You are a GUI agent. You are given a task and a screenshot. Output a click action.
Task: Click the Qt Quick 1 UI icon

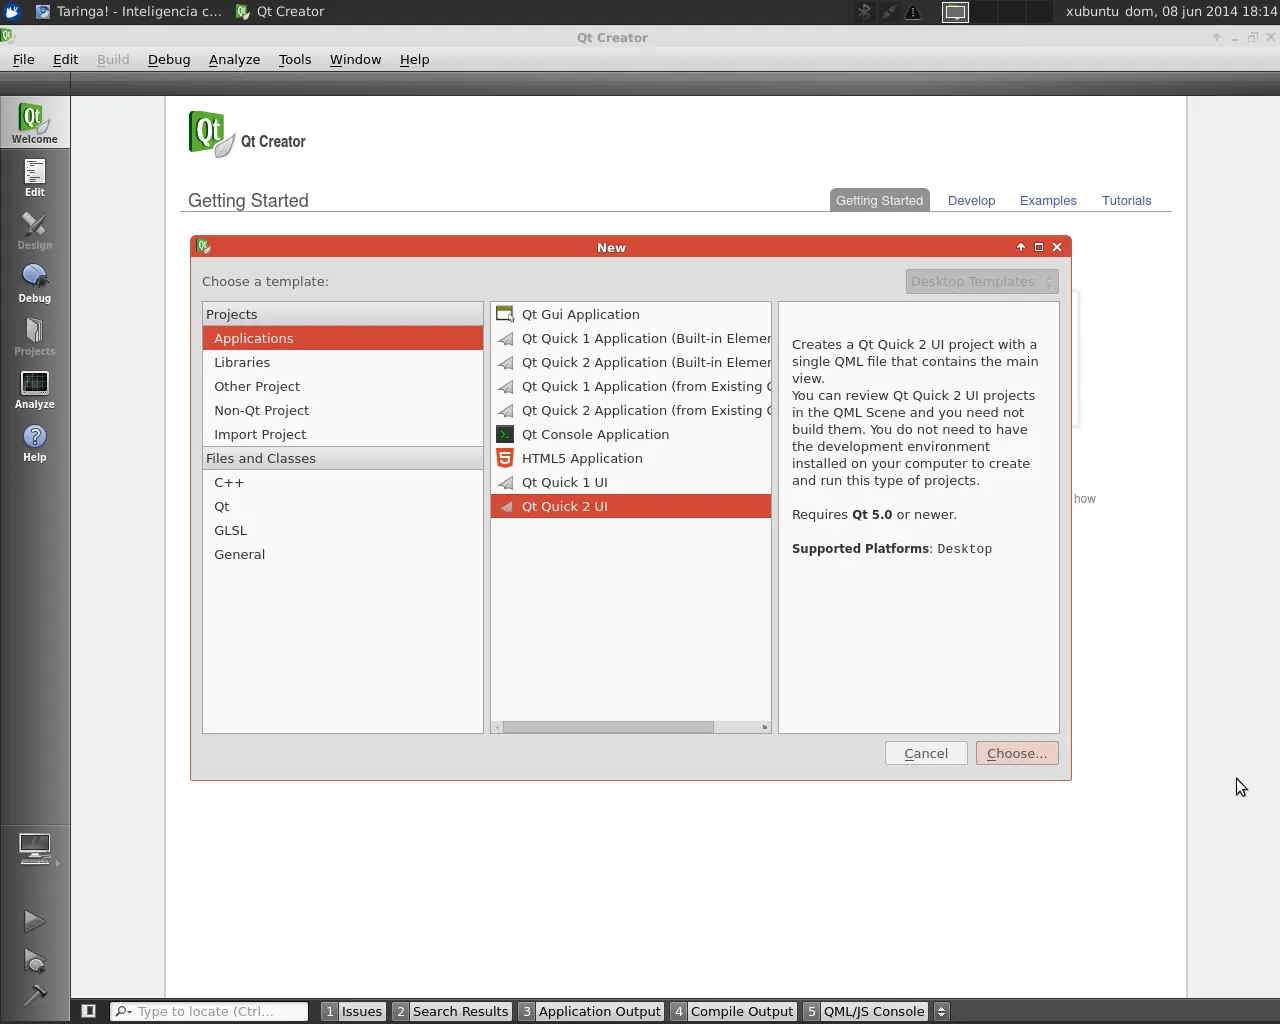(x=505, y=482)
